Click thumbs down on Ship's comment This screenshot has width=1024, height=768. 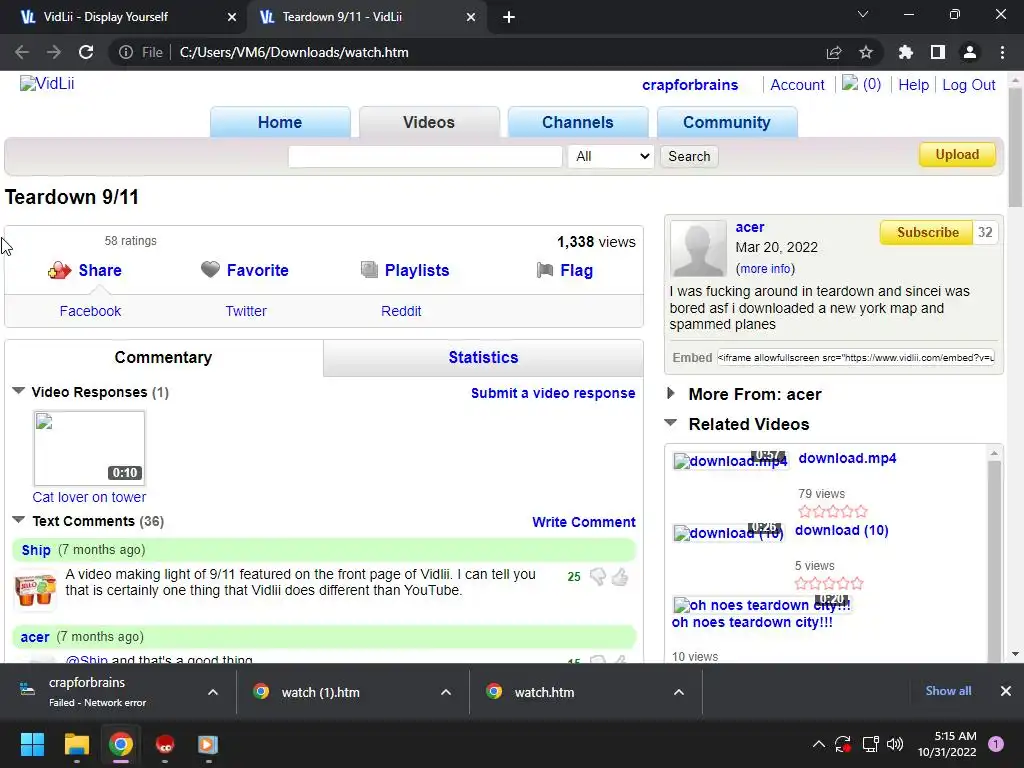pyautogui.click(x=598, y=577)
